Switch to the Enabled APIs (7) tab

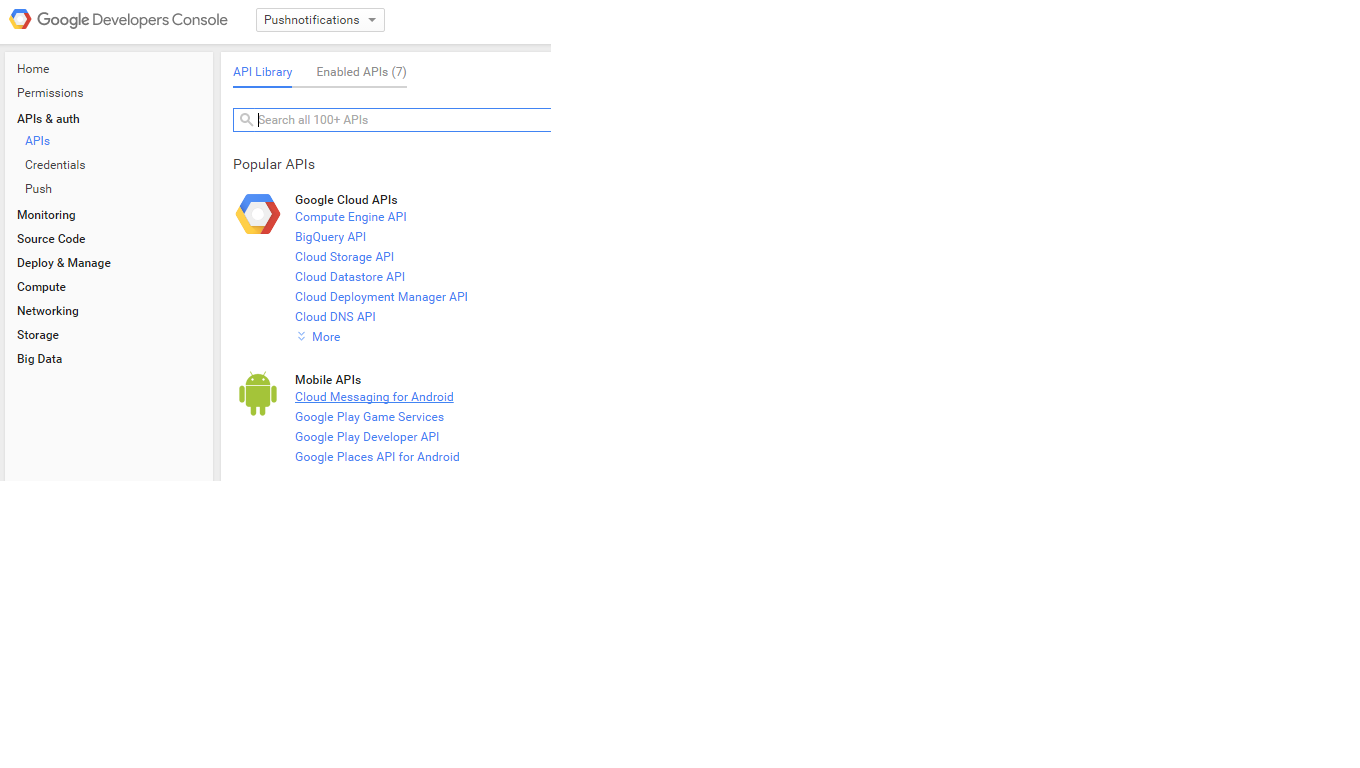coord(361,72)
